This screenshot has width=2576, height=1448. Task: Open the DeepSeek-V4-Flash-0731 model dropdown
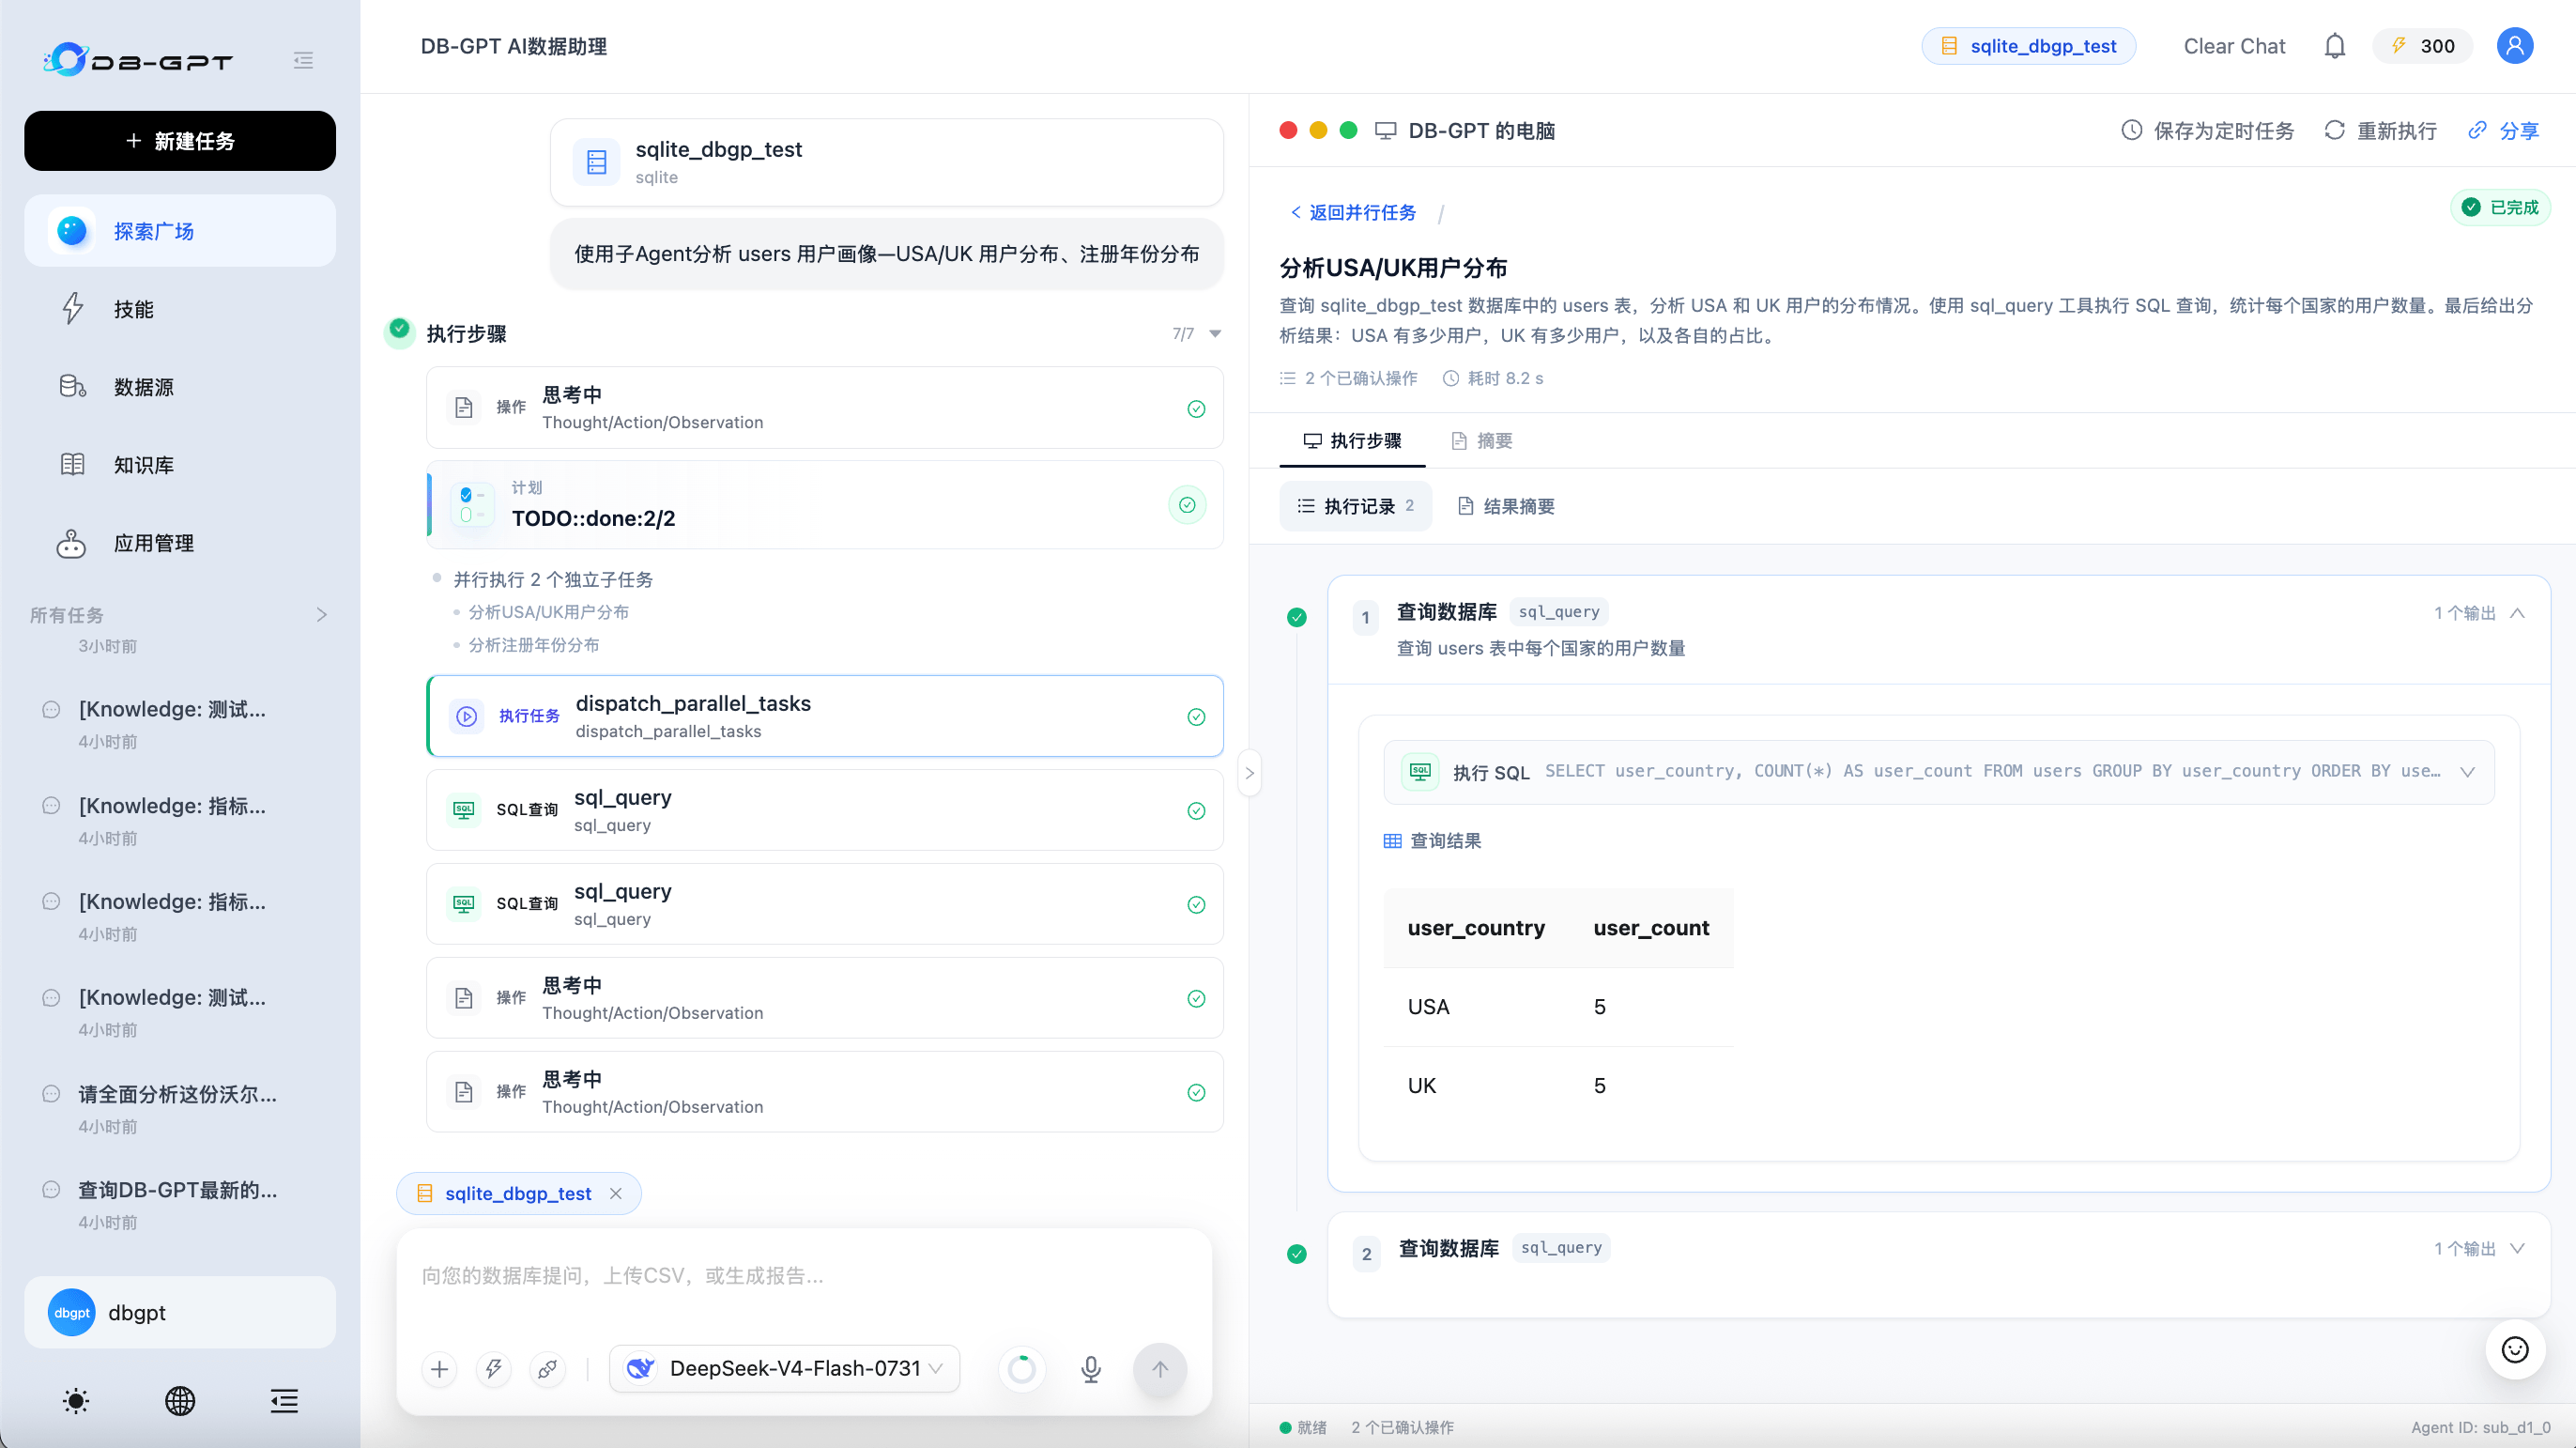click(786, 1368)
